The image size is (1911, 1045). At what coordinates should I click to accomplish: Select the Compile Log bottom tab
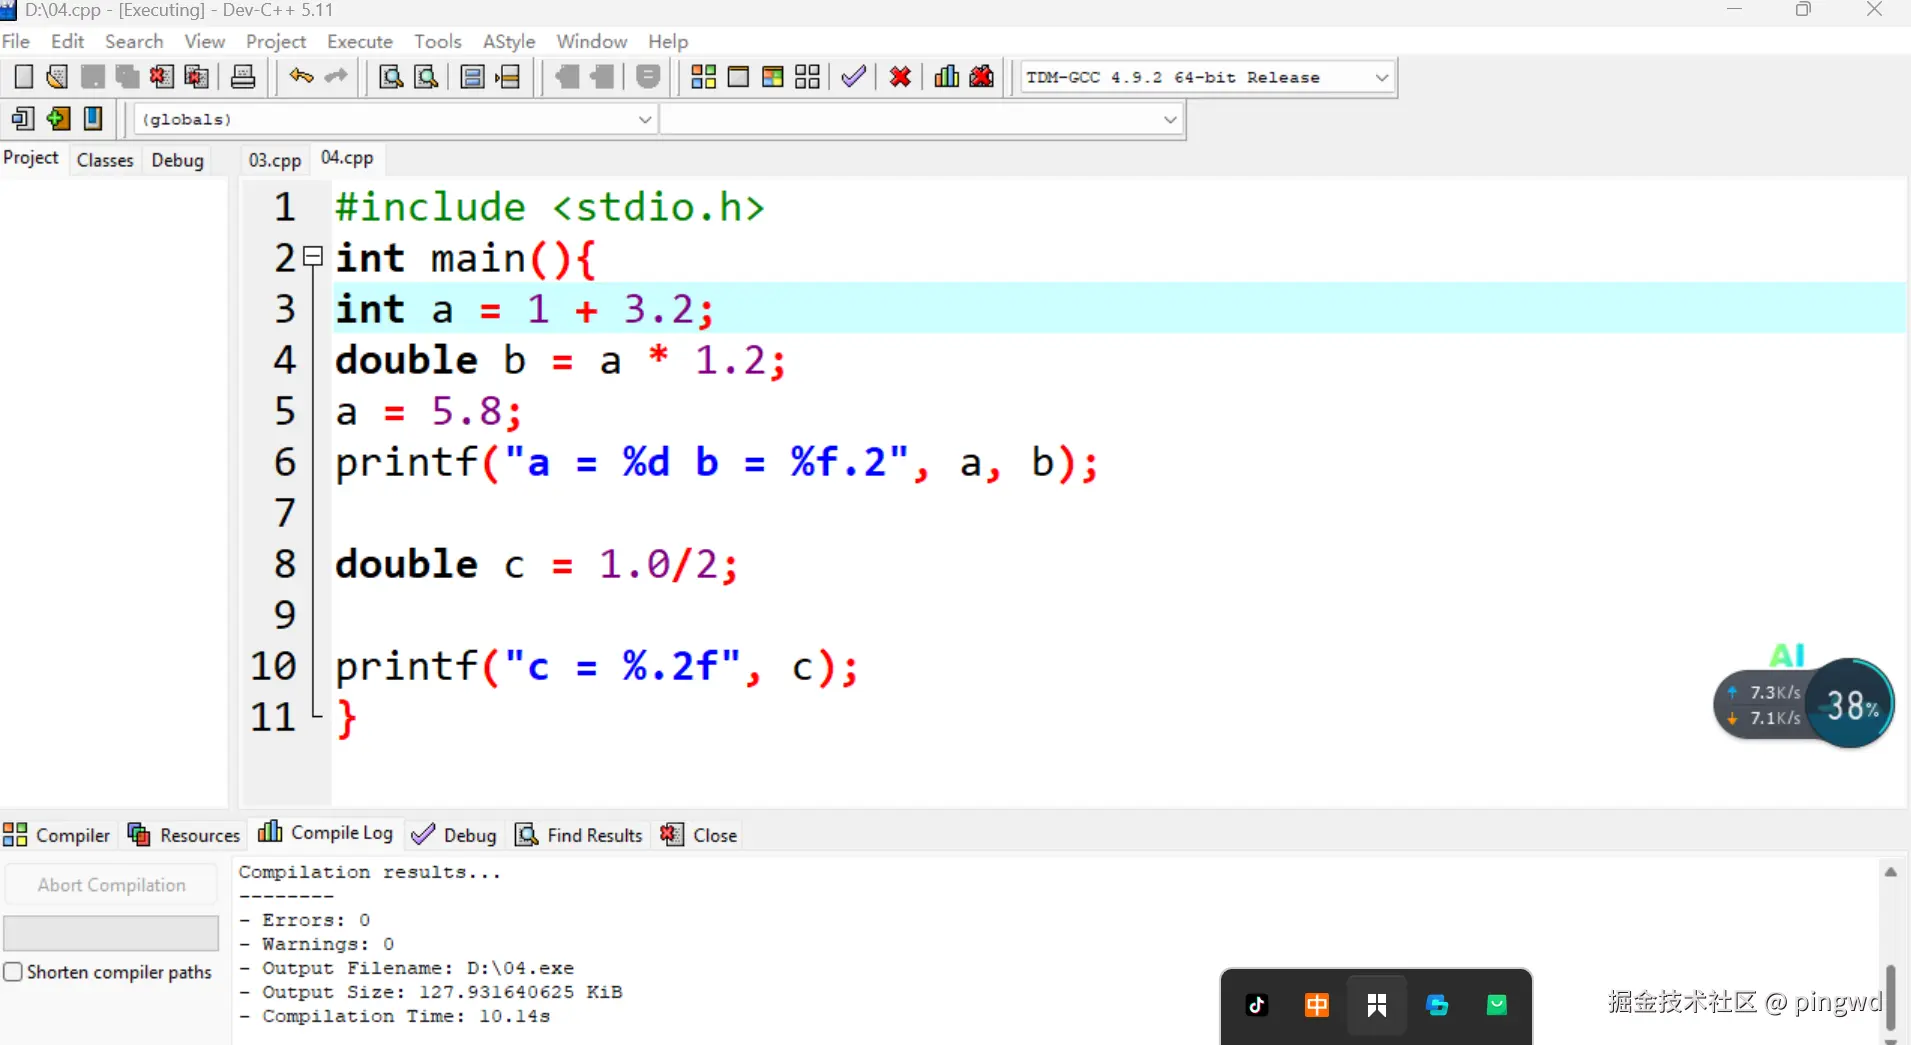point(326,833)
